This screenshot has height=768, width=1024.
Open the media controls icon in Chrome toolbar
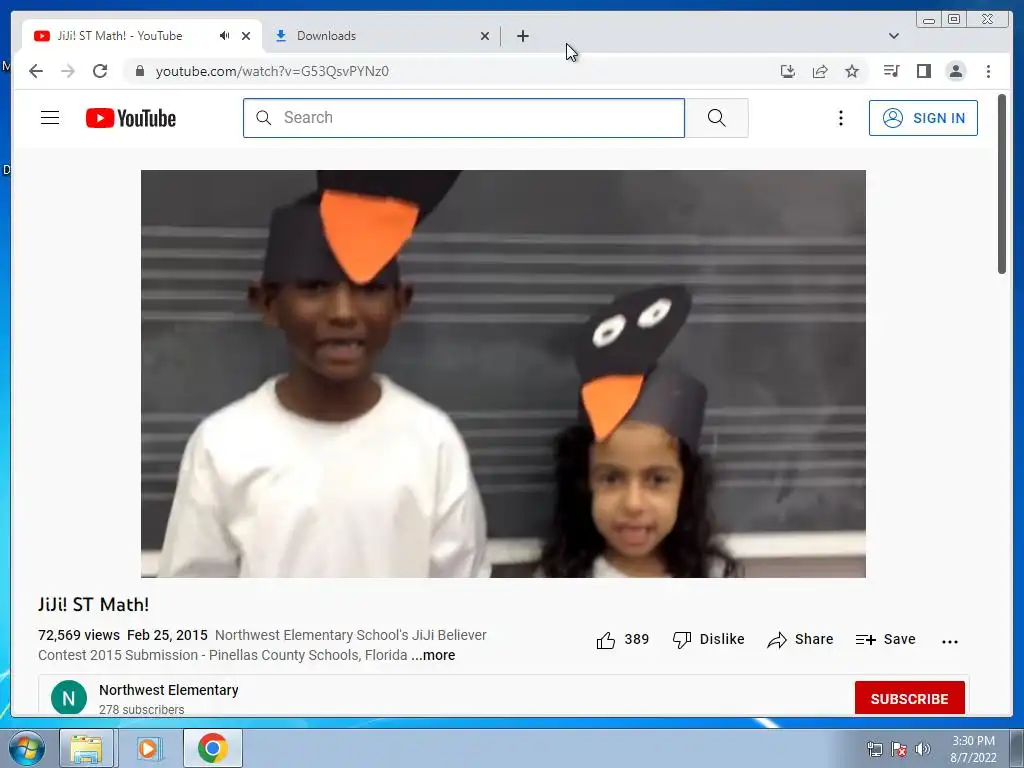(891, 71)
